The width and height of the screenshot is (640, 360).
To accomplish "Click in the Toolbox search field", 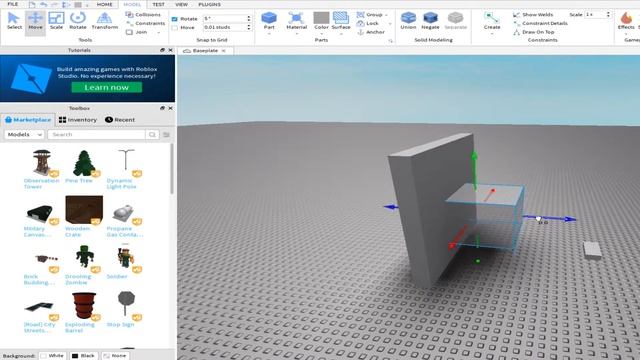I will 96,134.
